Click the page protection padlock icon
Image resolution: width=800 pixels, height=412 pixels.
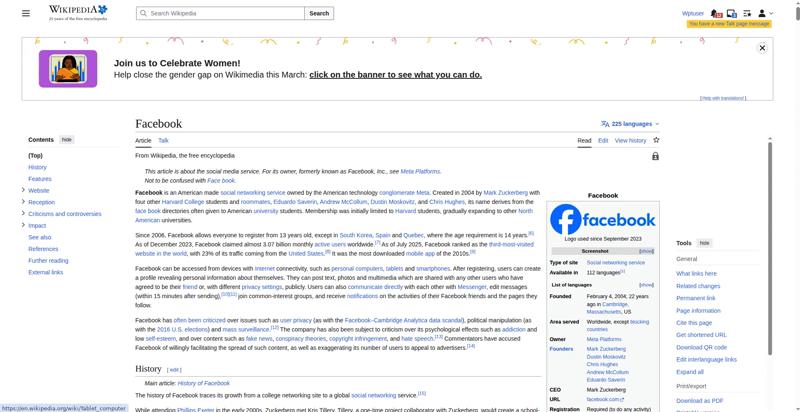point(655,156)
